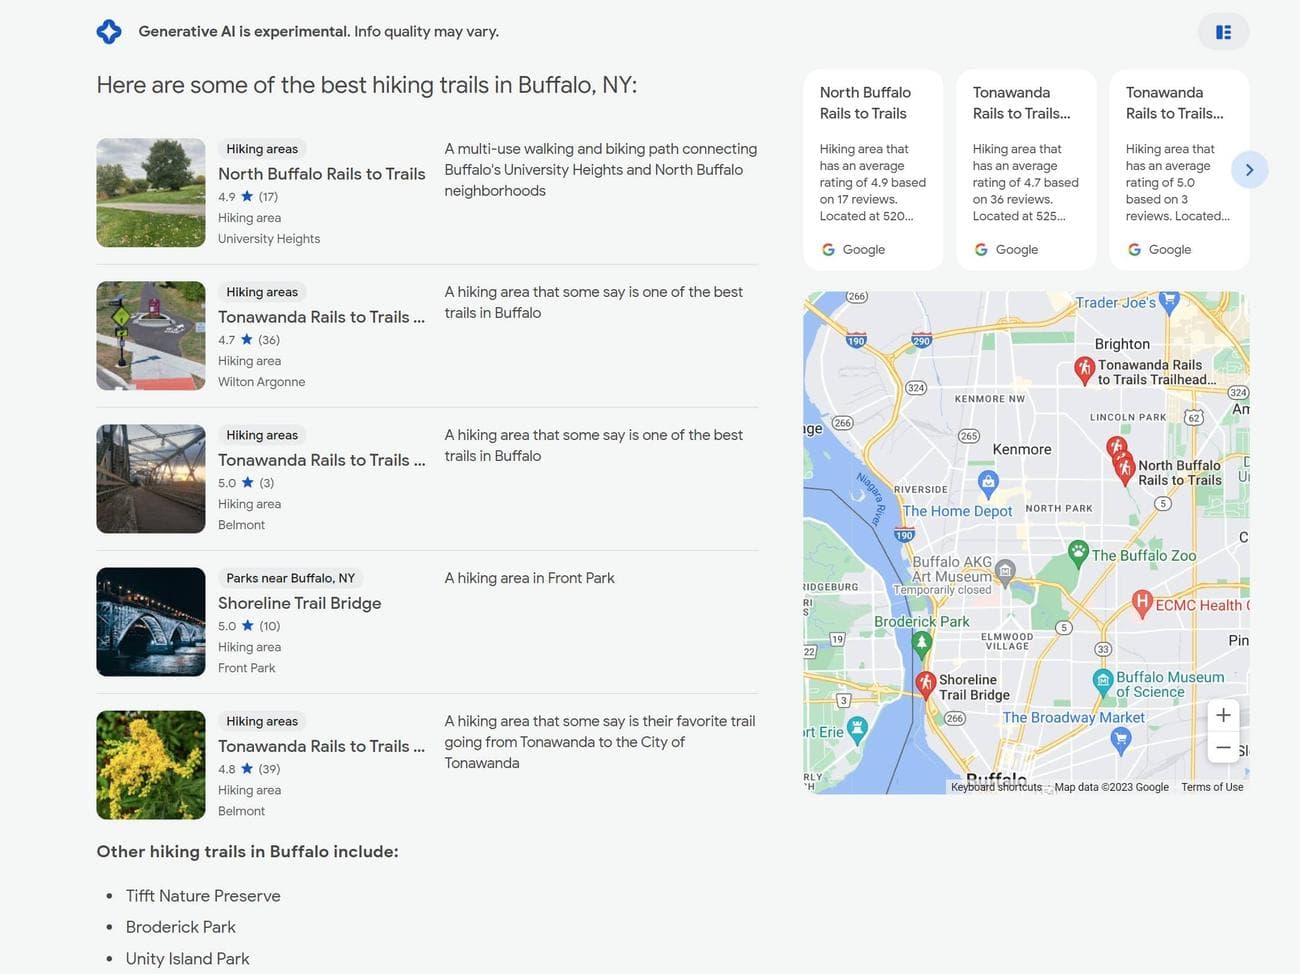
Task: Open the North Buffalo Rails to Trails listing
Action: (321, 174)
